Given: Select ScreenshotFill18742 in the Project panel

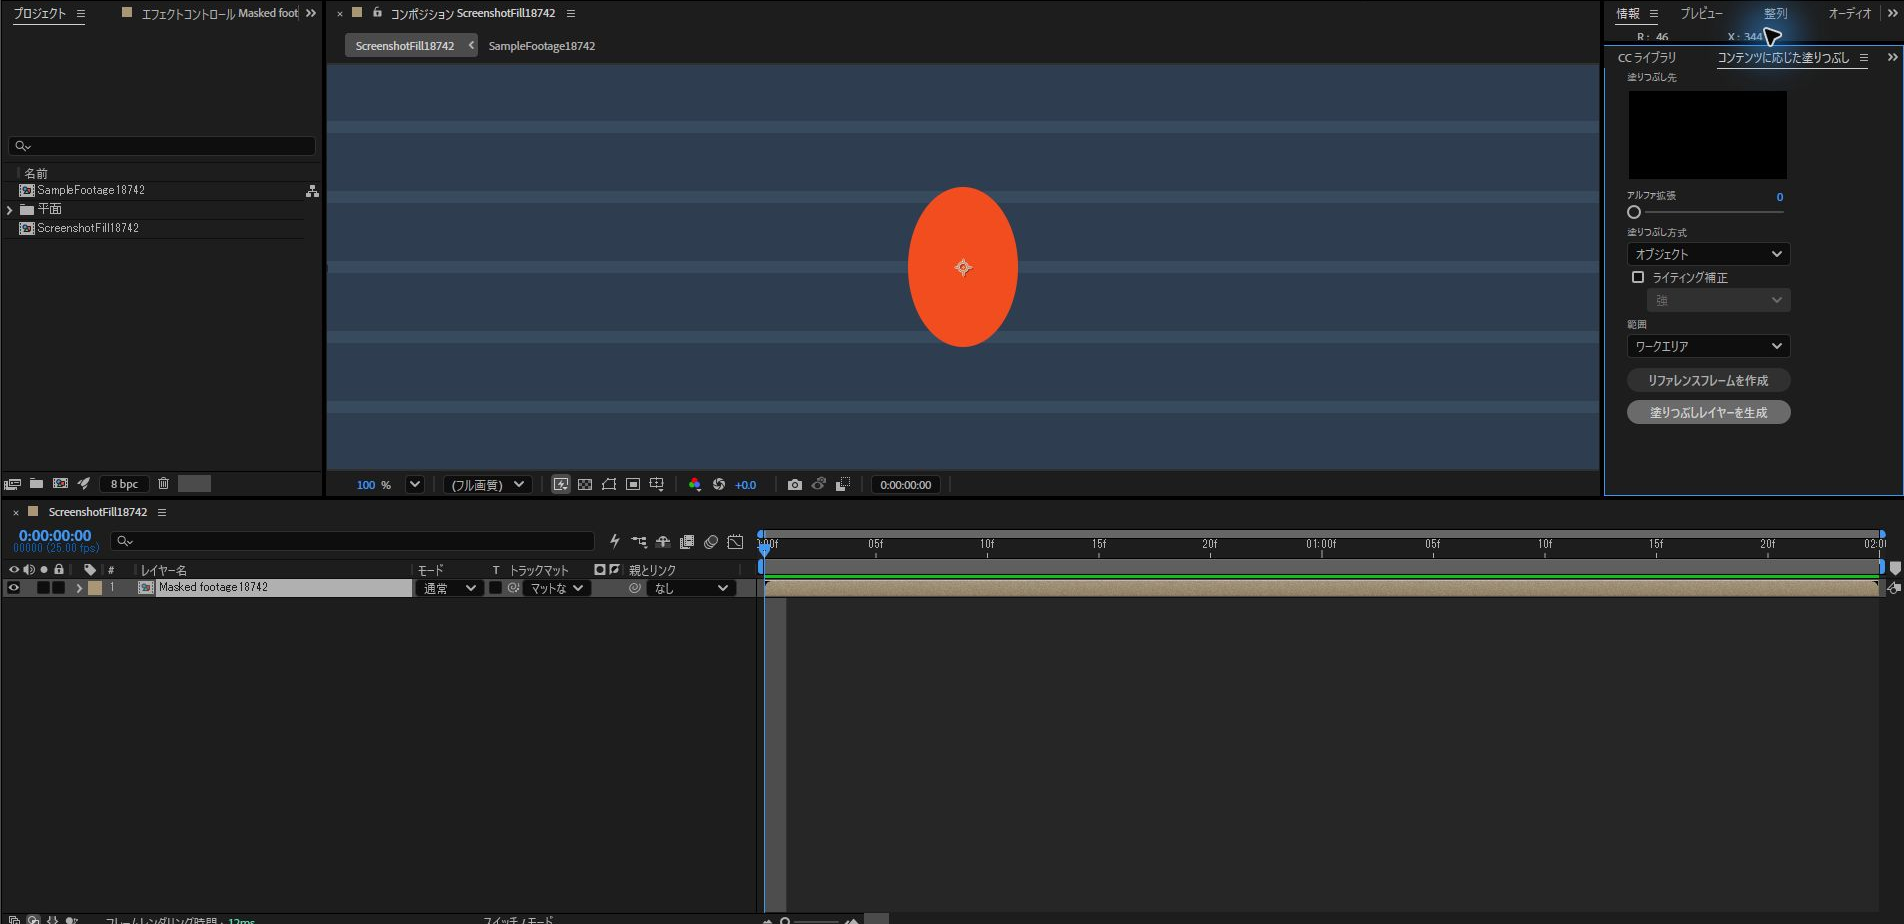Looking at the screenshot, I should 88,228.
